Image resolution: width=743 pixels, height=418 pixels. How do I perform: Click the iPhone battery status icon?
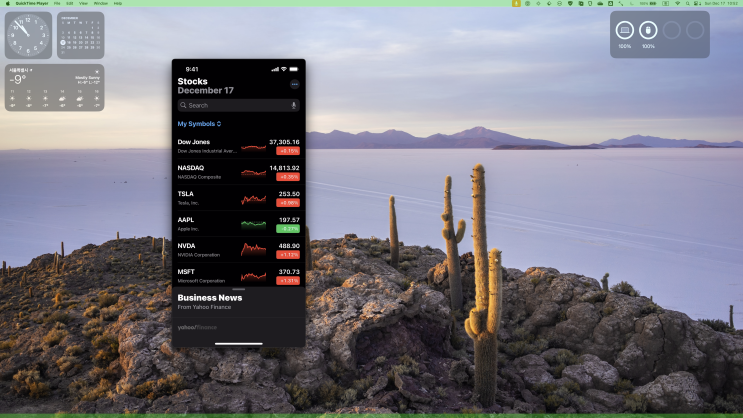coord(294,69)
